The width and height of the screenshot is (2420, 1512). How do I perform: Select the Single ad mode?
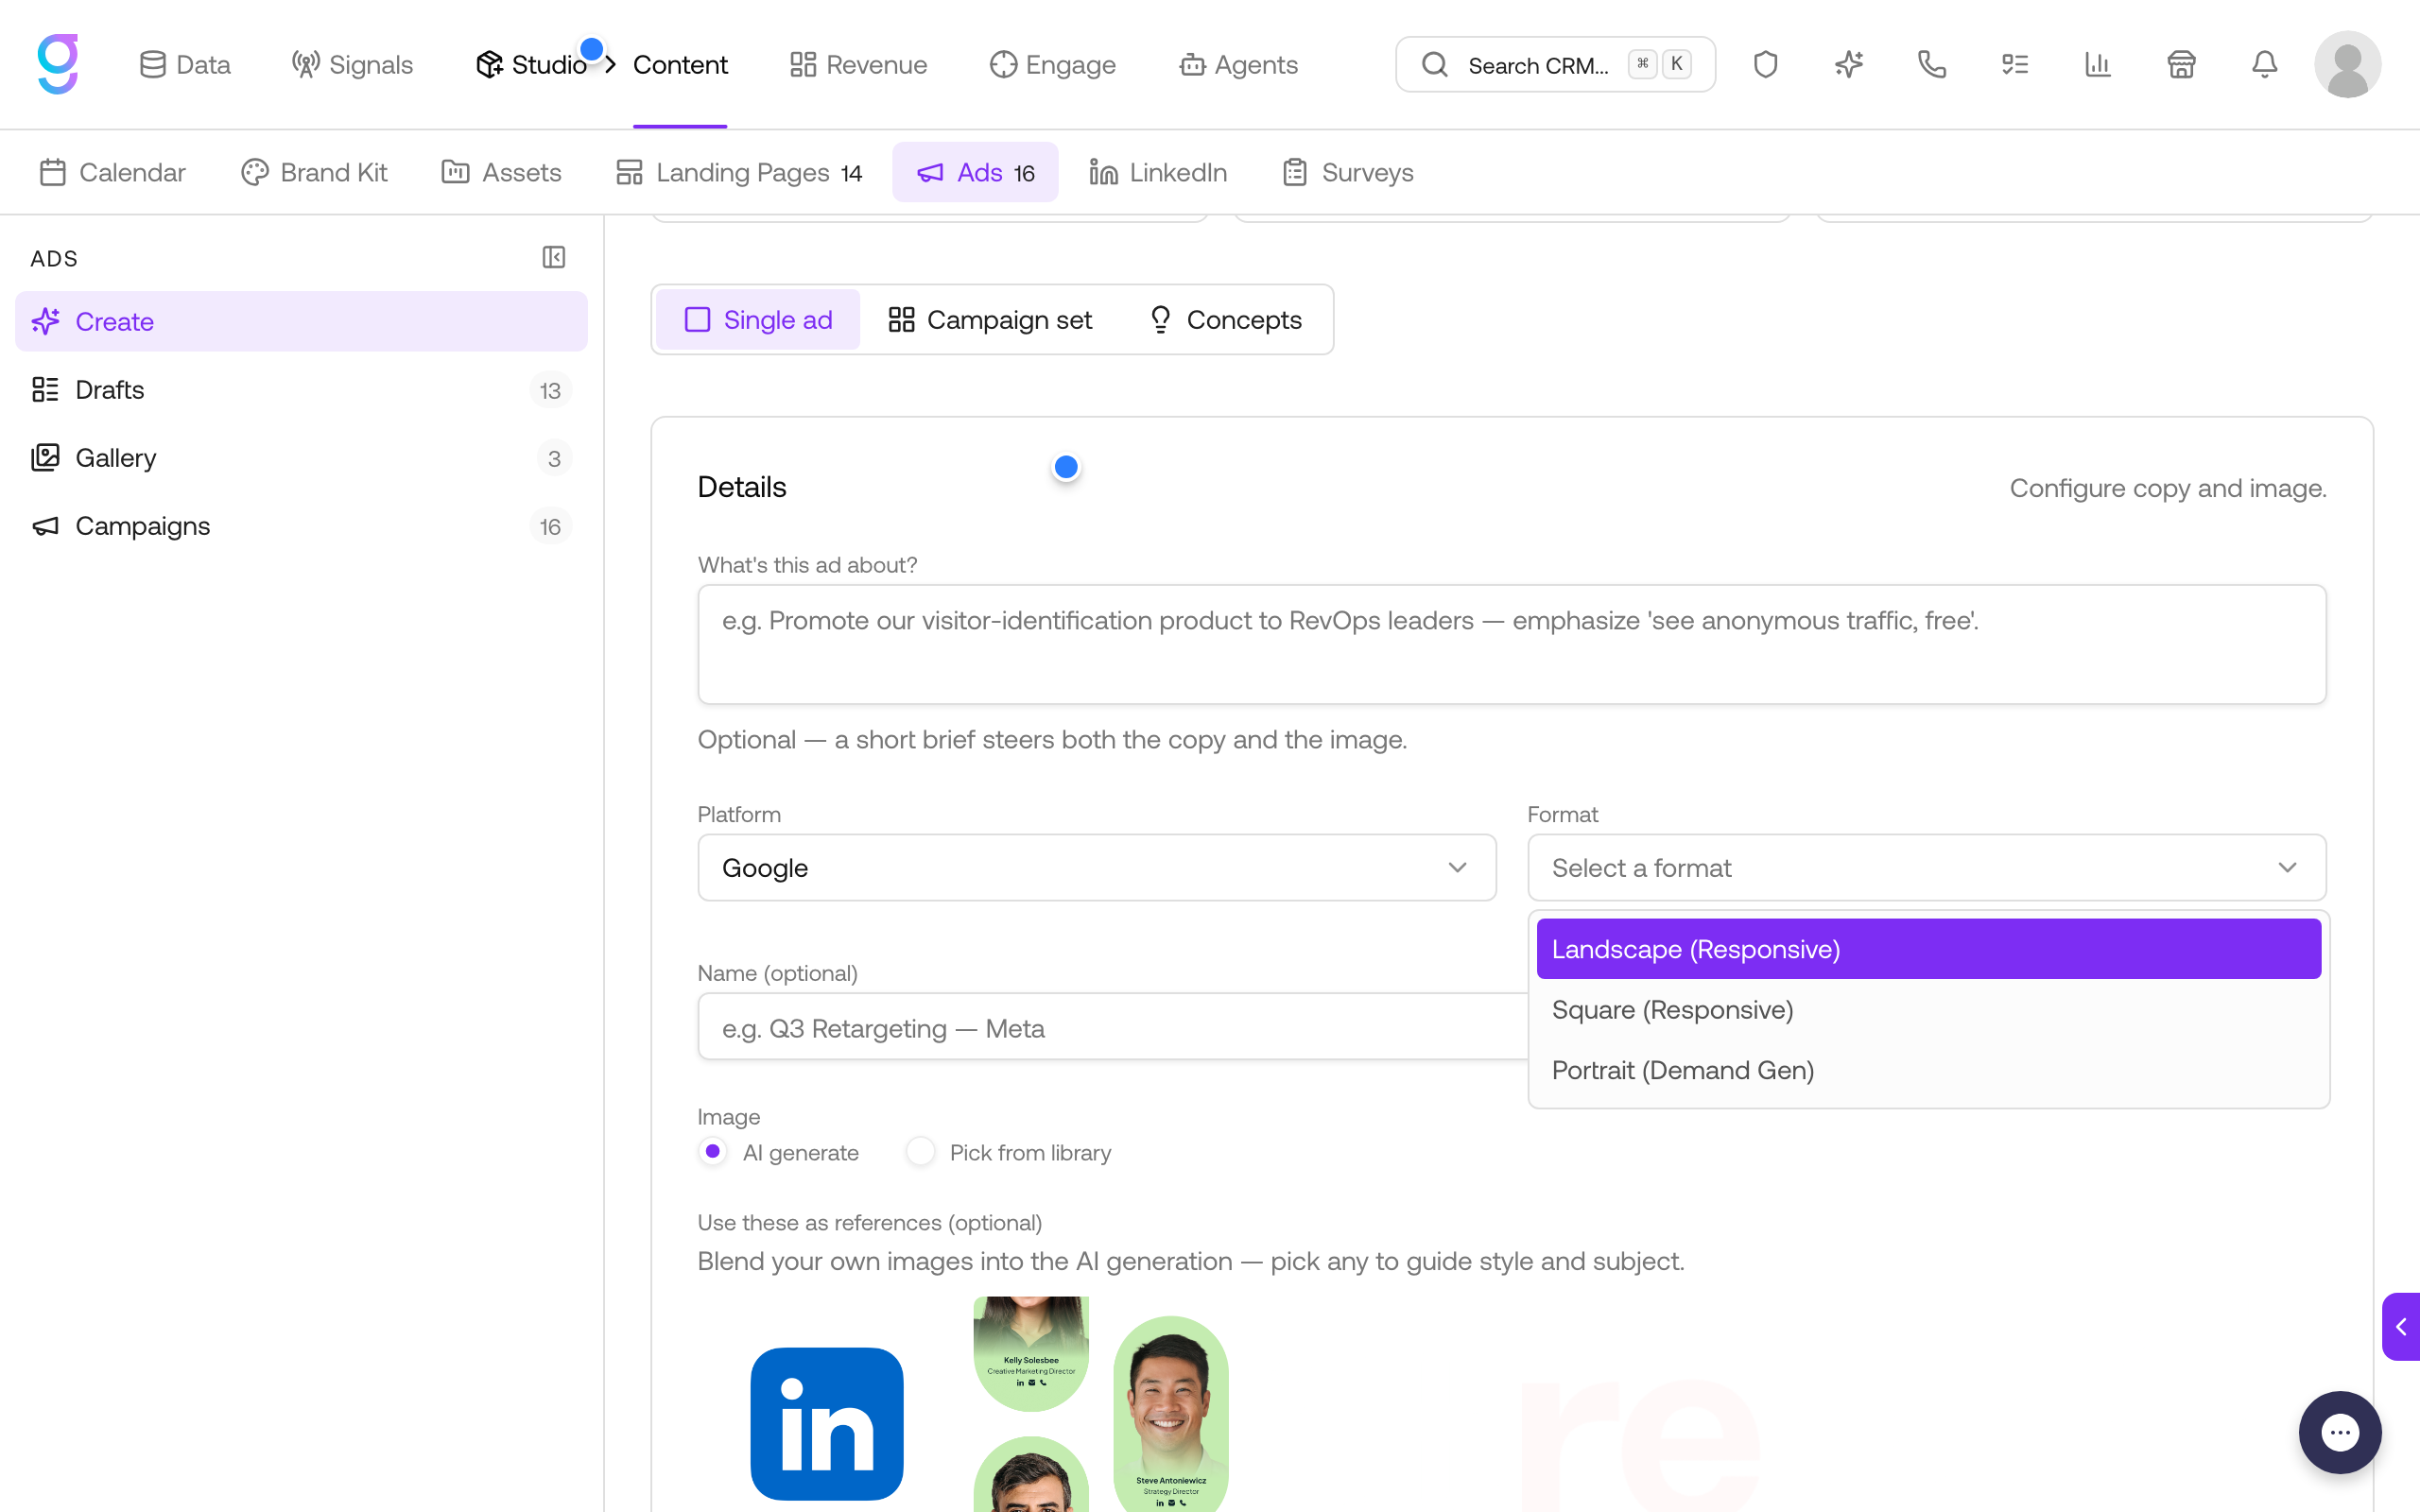[x=758, y=319]
